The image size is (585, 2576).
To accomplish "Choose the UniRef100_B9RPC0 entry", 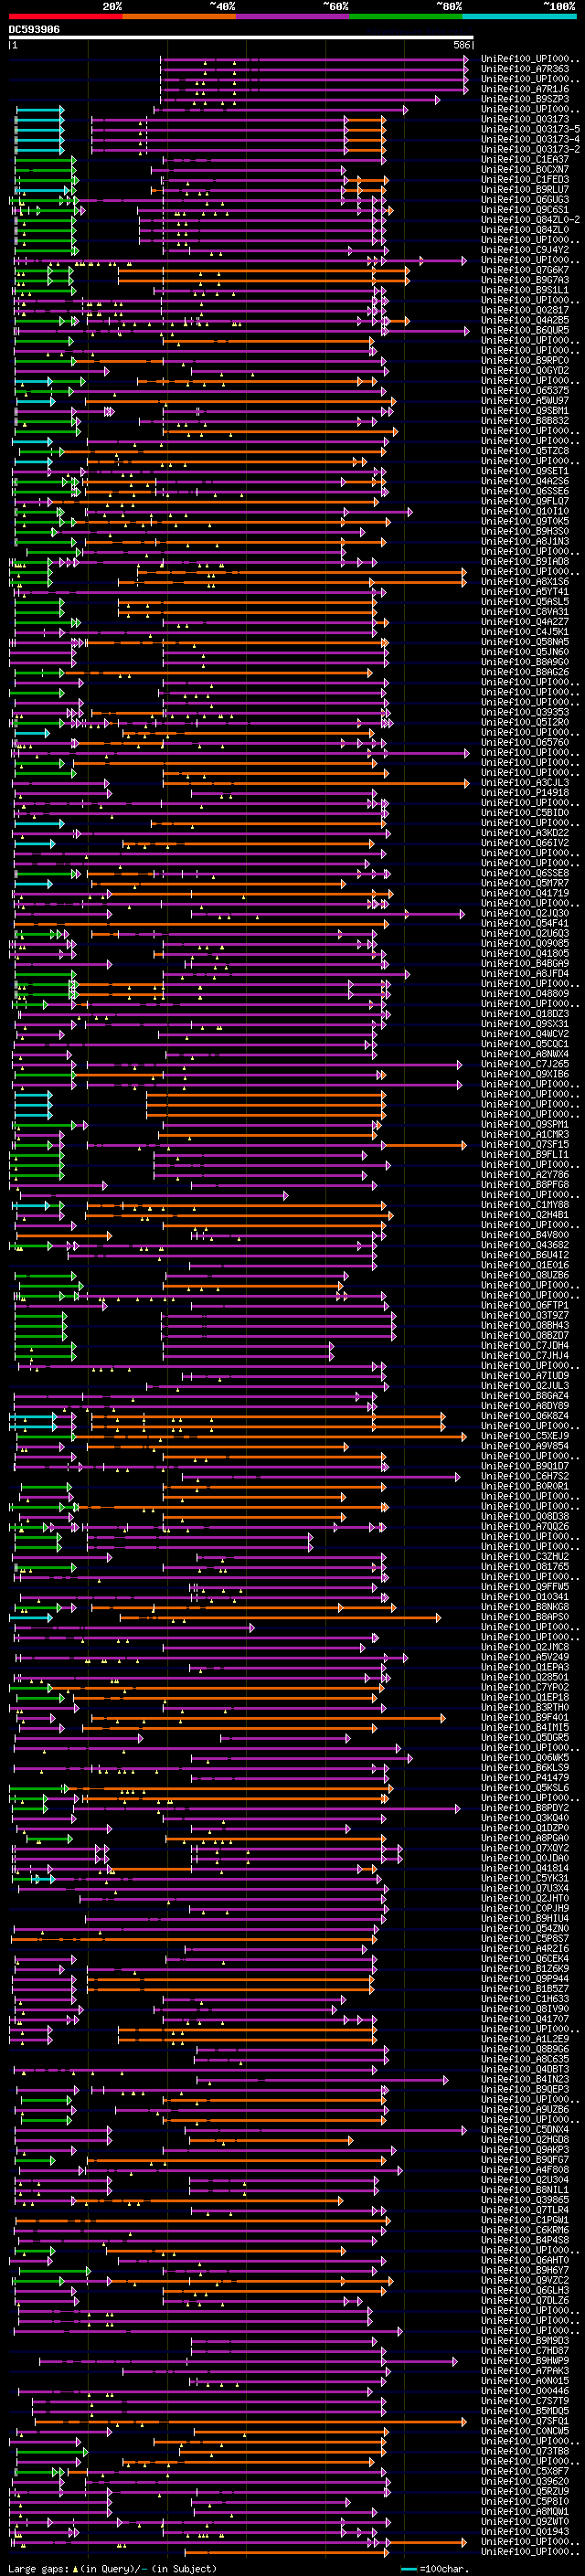I will click(525, 360).
